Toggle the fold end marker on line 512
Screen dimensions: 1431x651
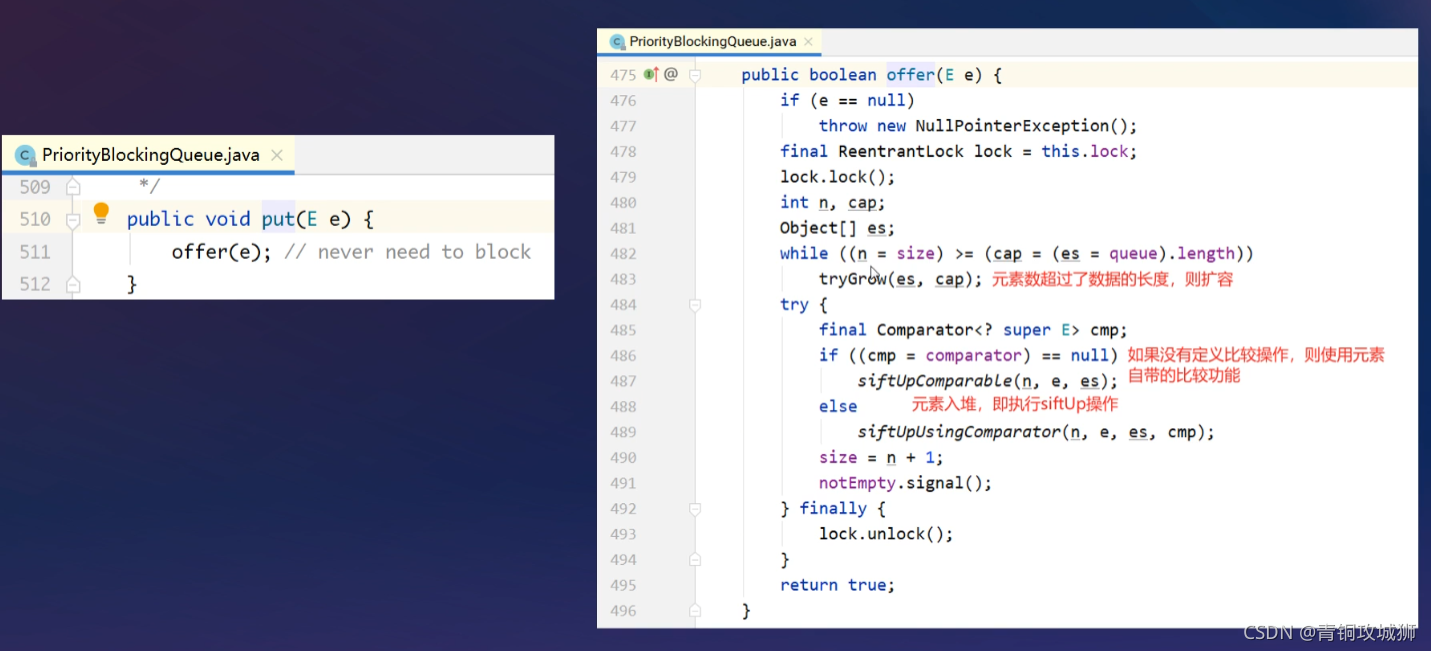tap(72, 284)
